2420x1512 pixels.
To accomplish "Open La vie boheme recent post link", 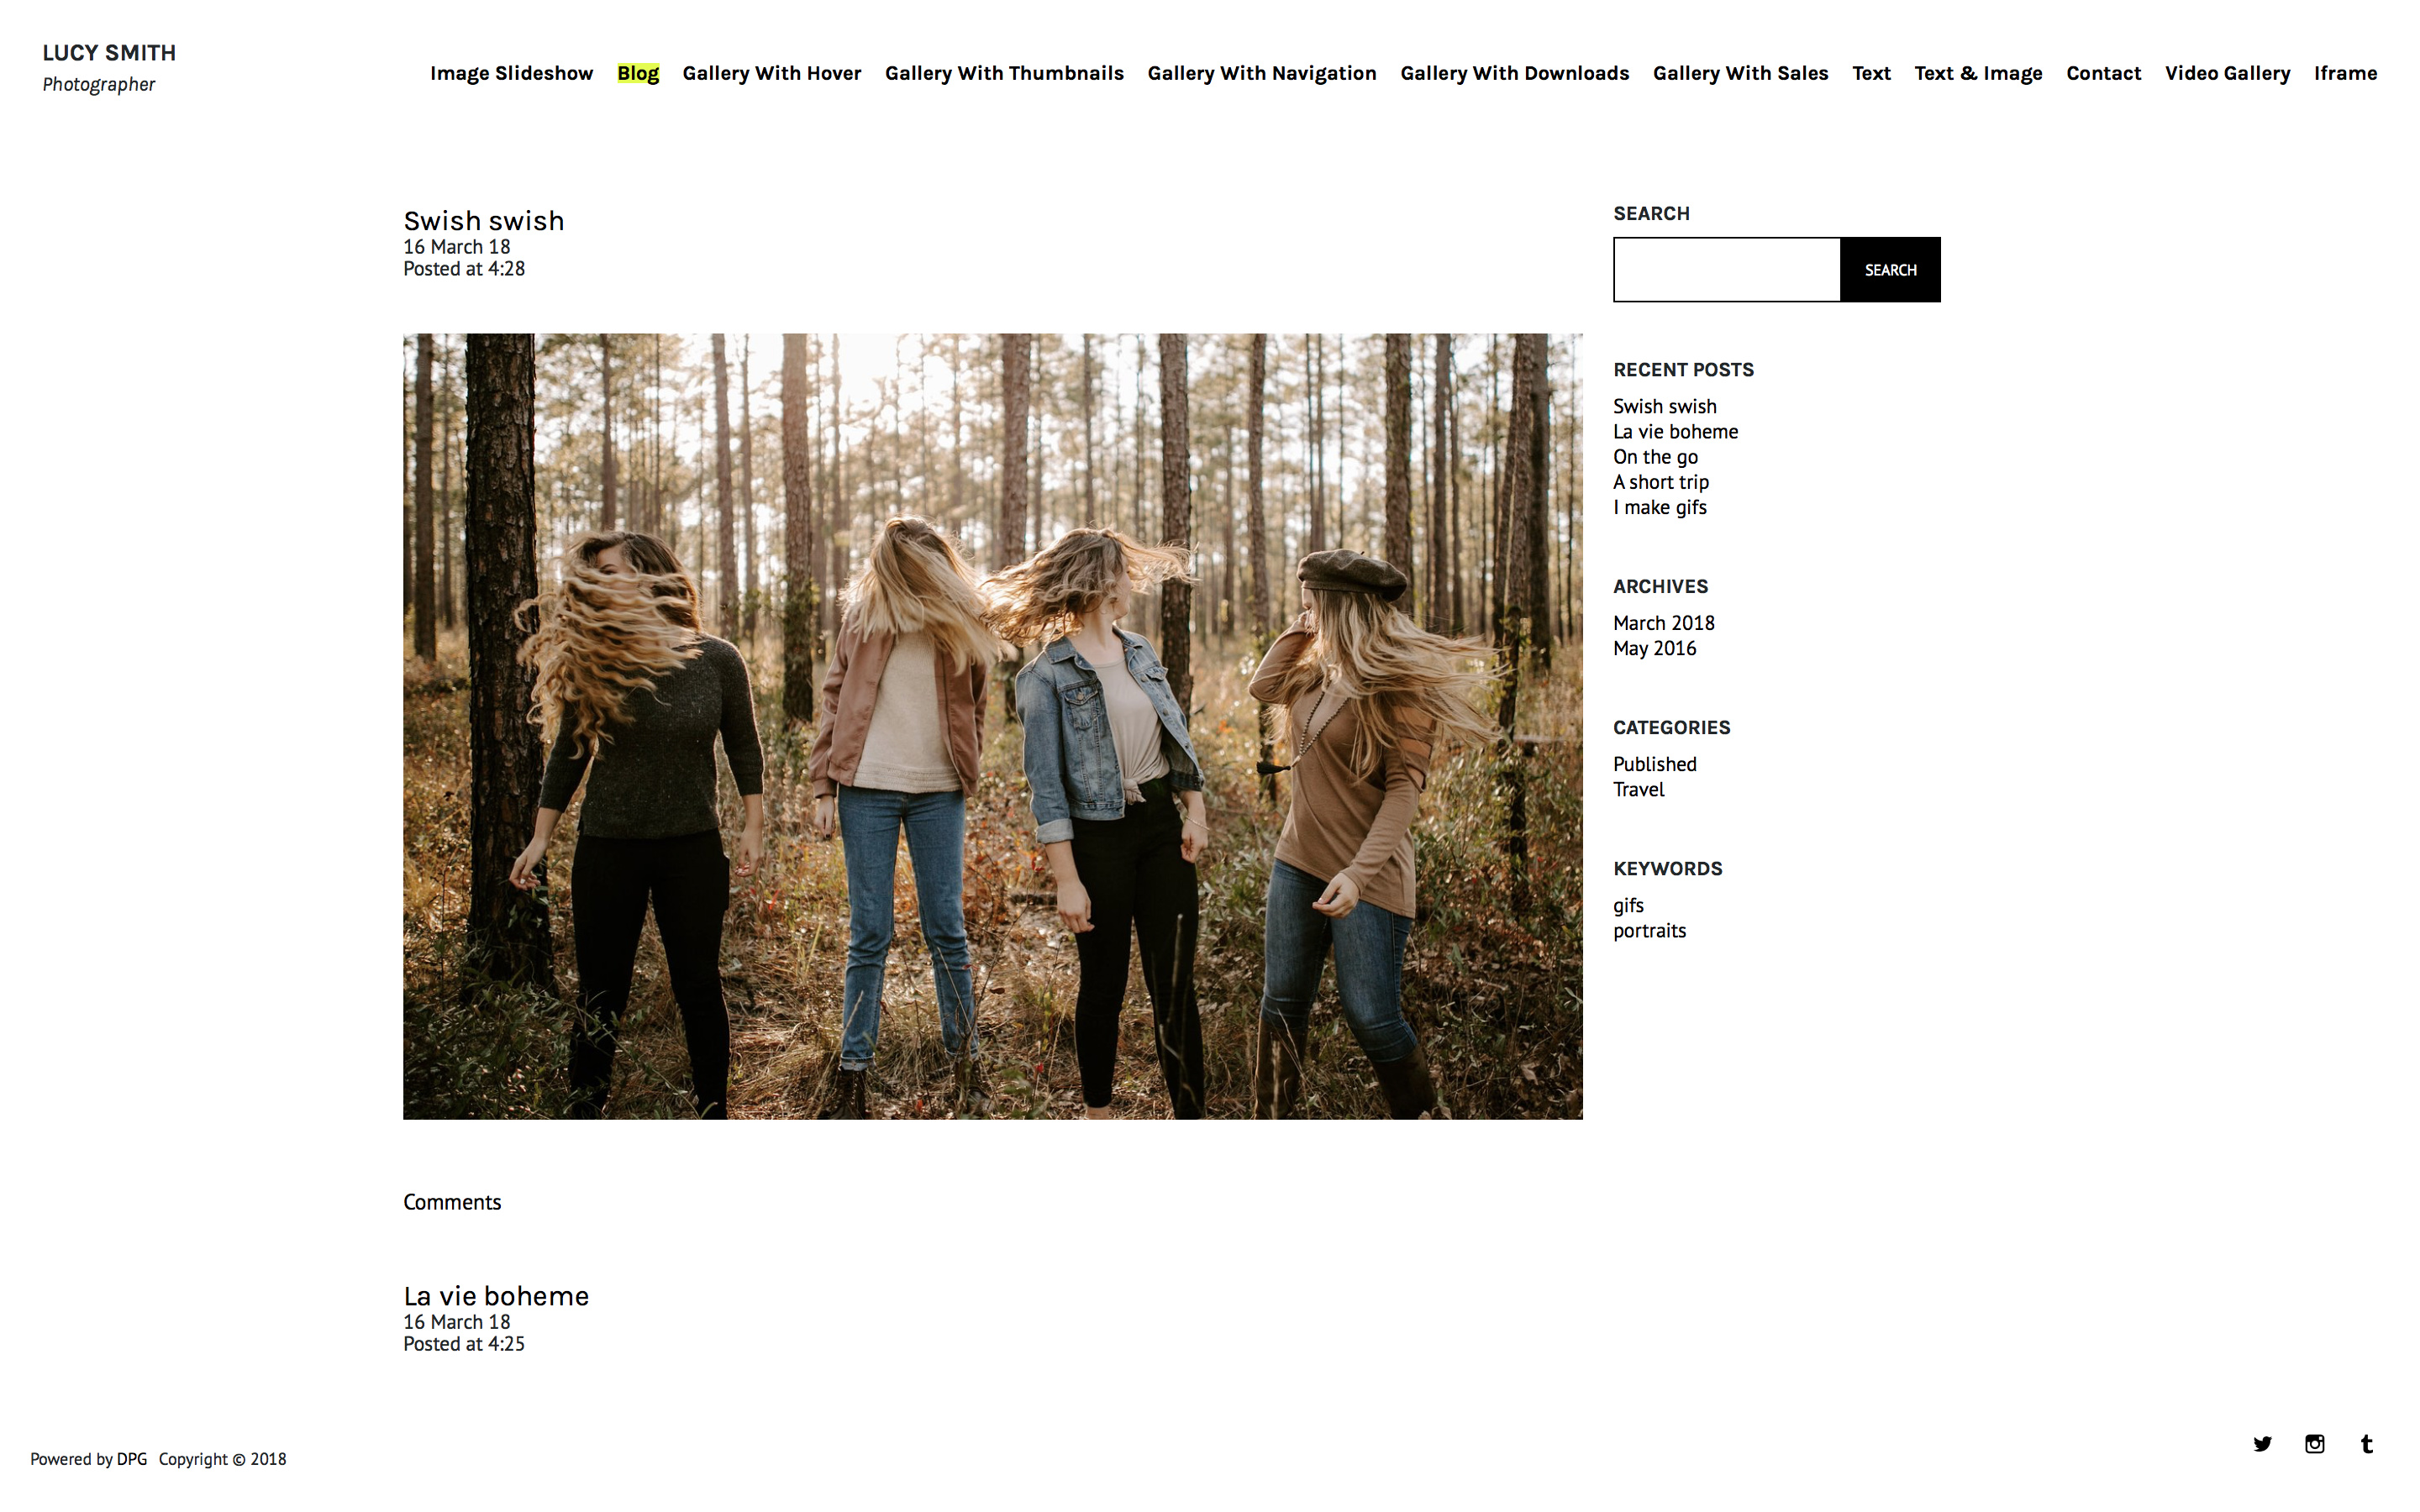I will (1675, 432).
